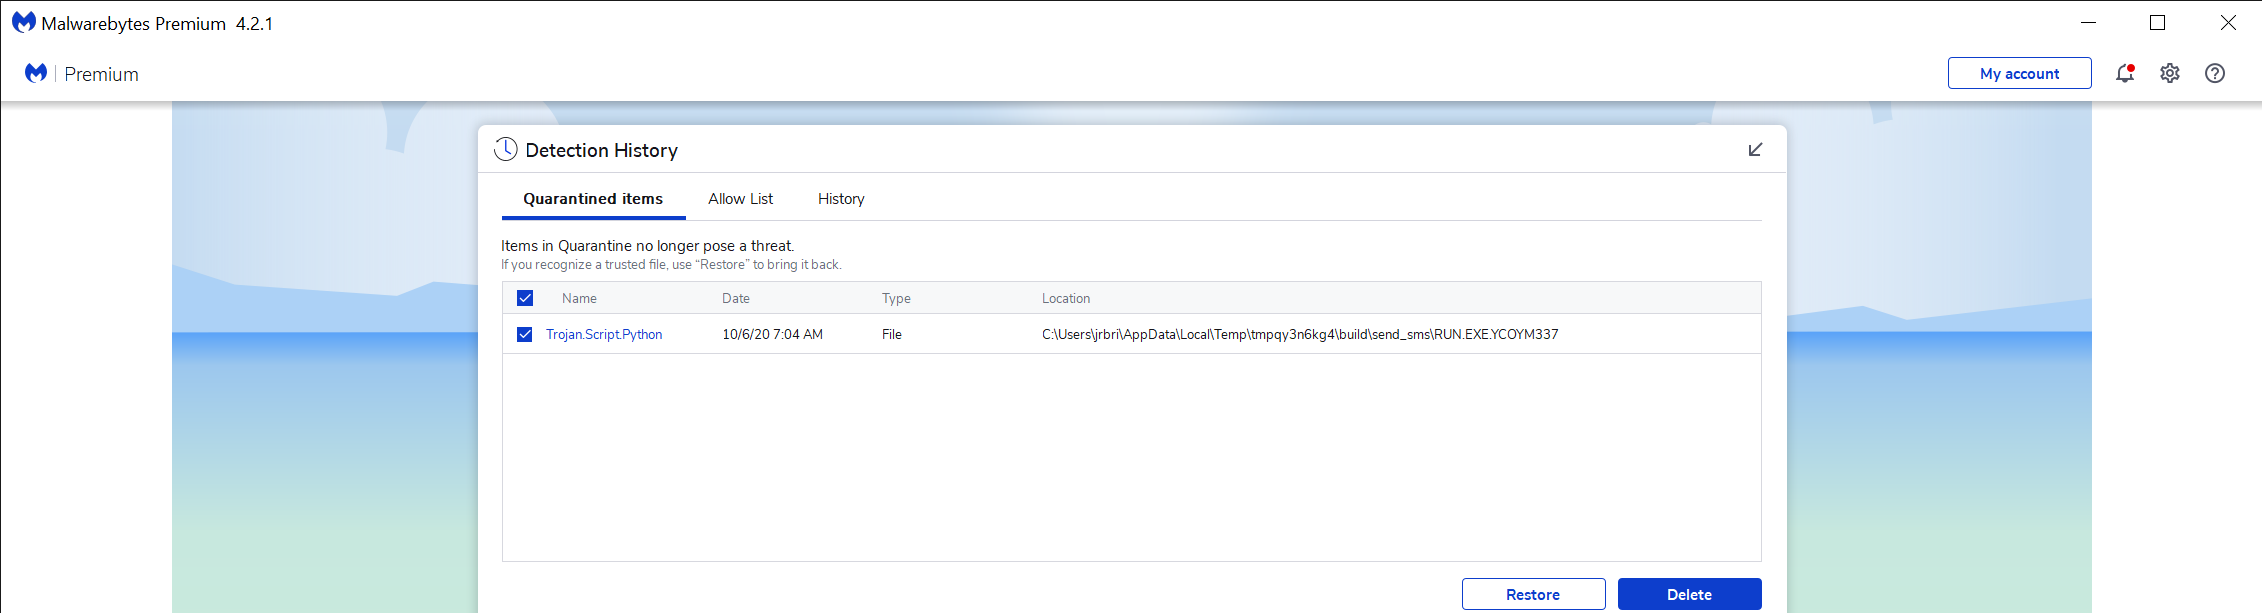The width and height of the screenshot is (2262, 613).
Task: Restore the selected quarantined item
Action: click(1533, 594)
